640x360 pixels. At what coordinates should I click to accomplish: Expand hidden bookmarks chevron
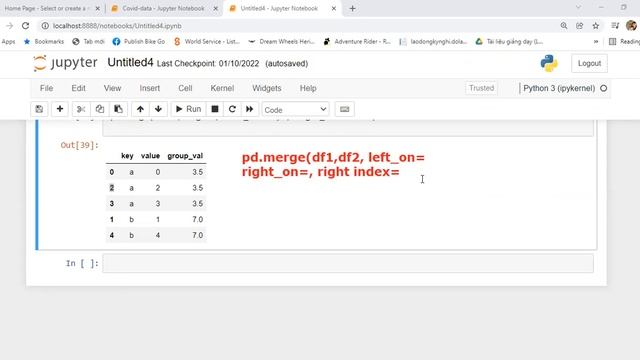pyautogui.click(x=596, y=42)
